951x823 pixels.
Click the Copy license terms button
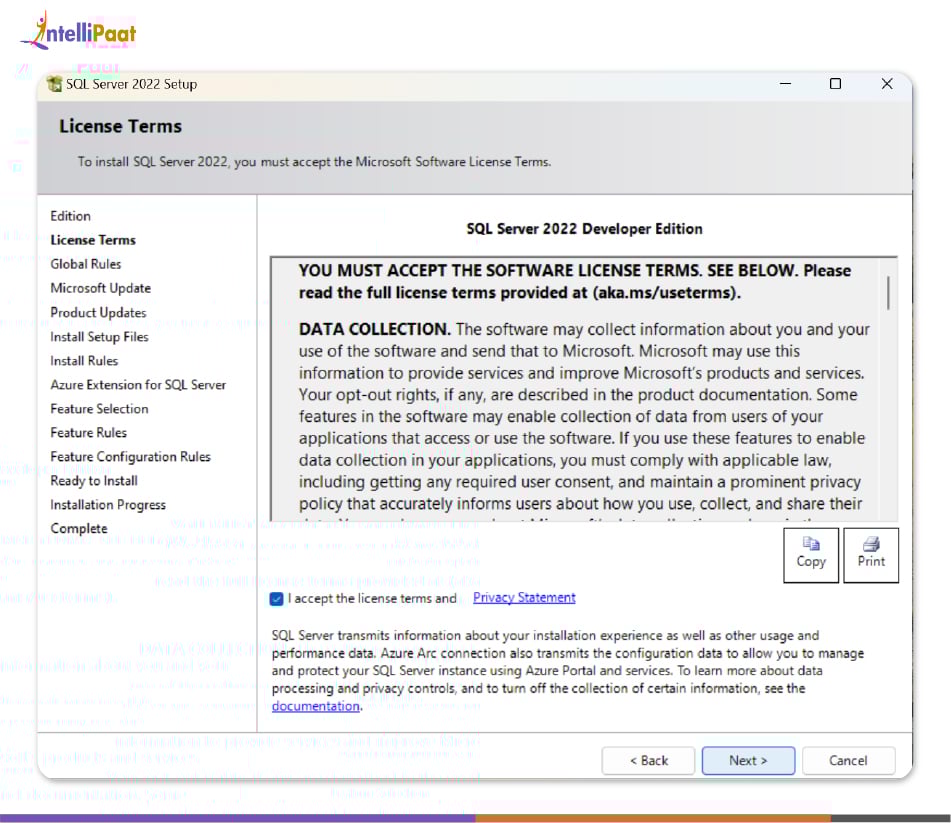pyautogui.click(x=811, y=554)
